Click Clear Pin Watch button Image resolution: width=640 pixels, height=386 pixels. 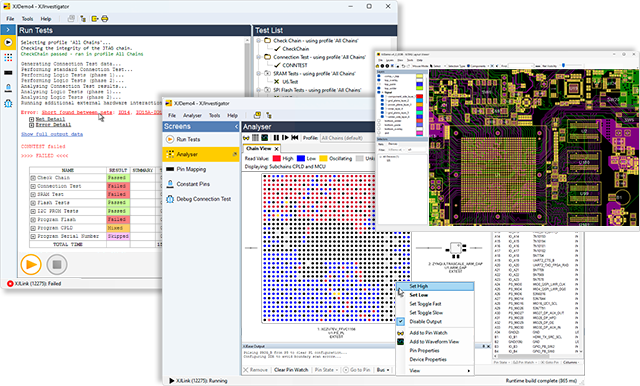(x=291, y=370)
